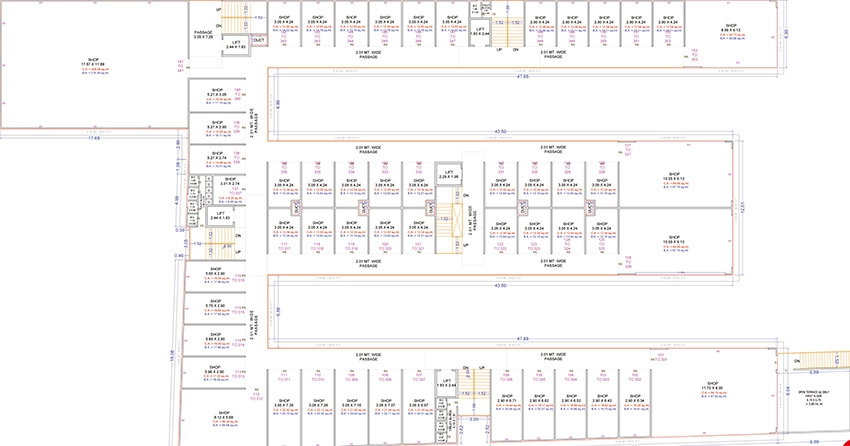Click the 101 TO 301 unit number

click(x=660, y=357)
